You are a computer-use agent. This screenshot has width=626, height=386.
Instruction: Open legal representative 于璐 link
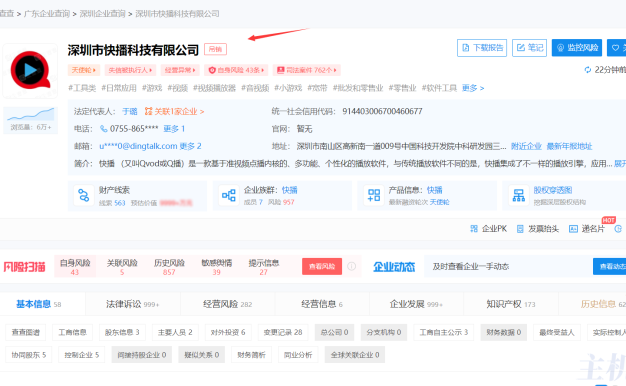click(x=130, y=111)
